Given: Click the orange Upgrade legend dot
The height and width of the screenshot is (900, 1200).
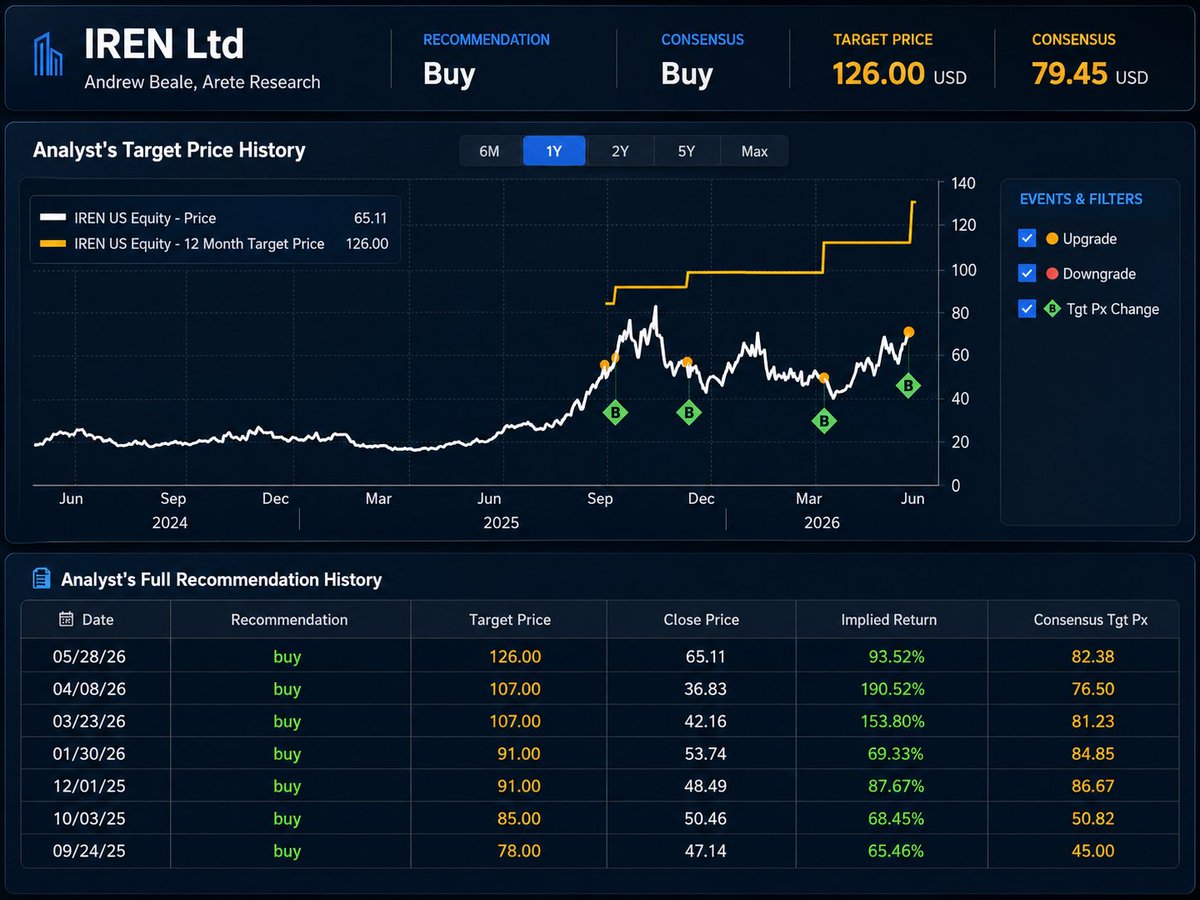Looking at the screenshot, I should (1051, 239).
